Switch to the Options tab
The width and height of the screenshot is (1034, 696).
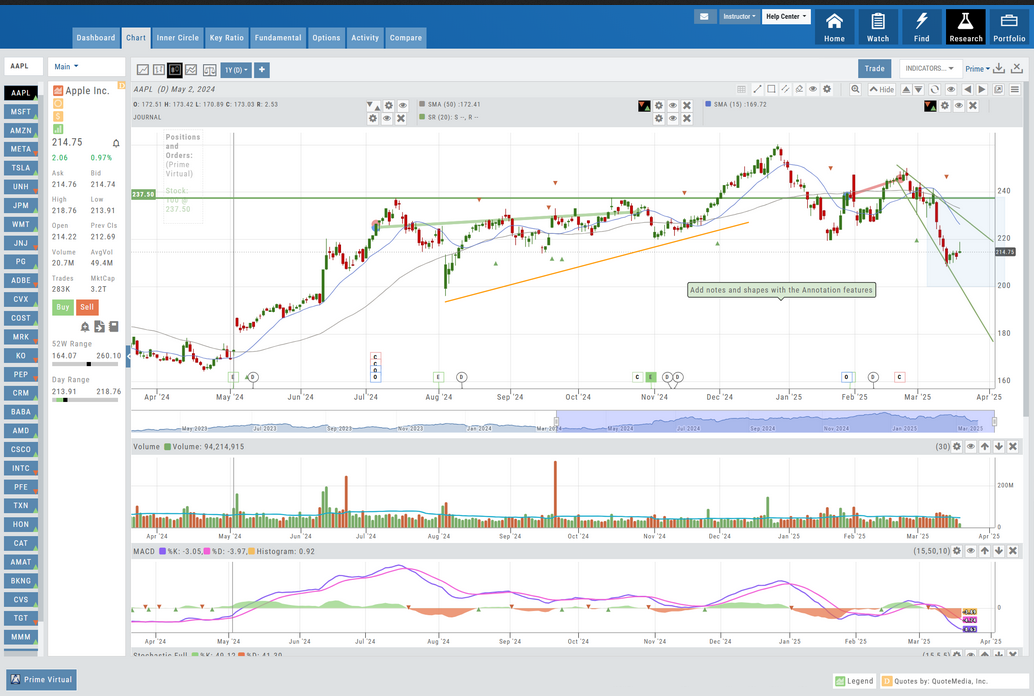point(326,38)
